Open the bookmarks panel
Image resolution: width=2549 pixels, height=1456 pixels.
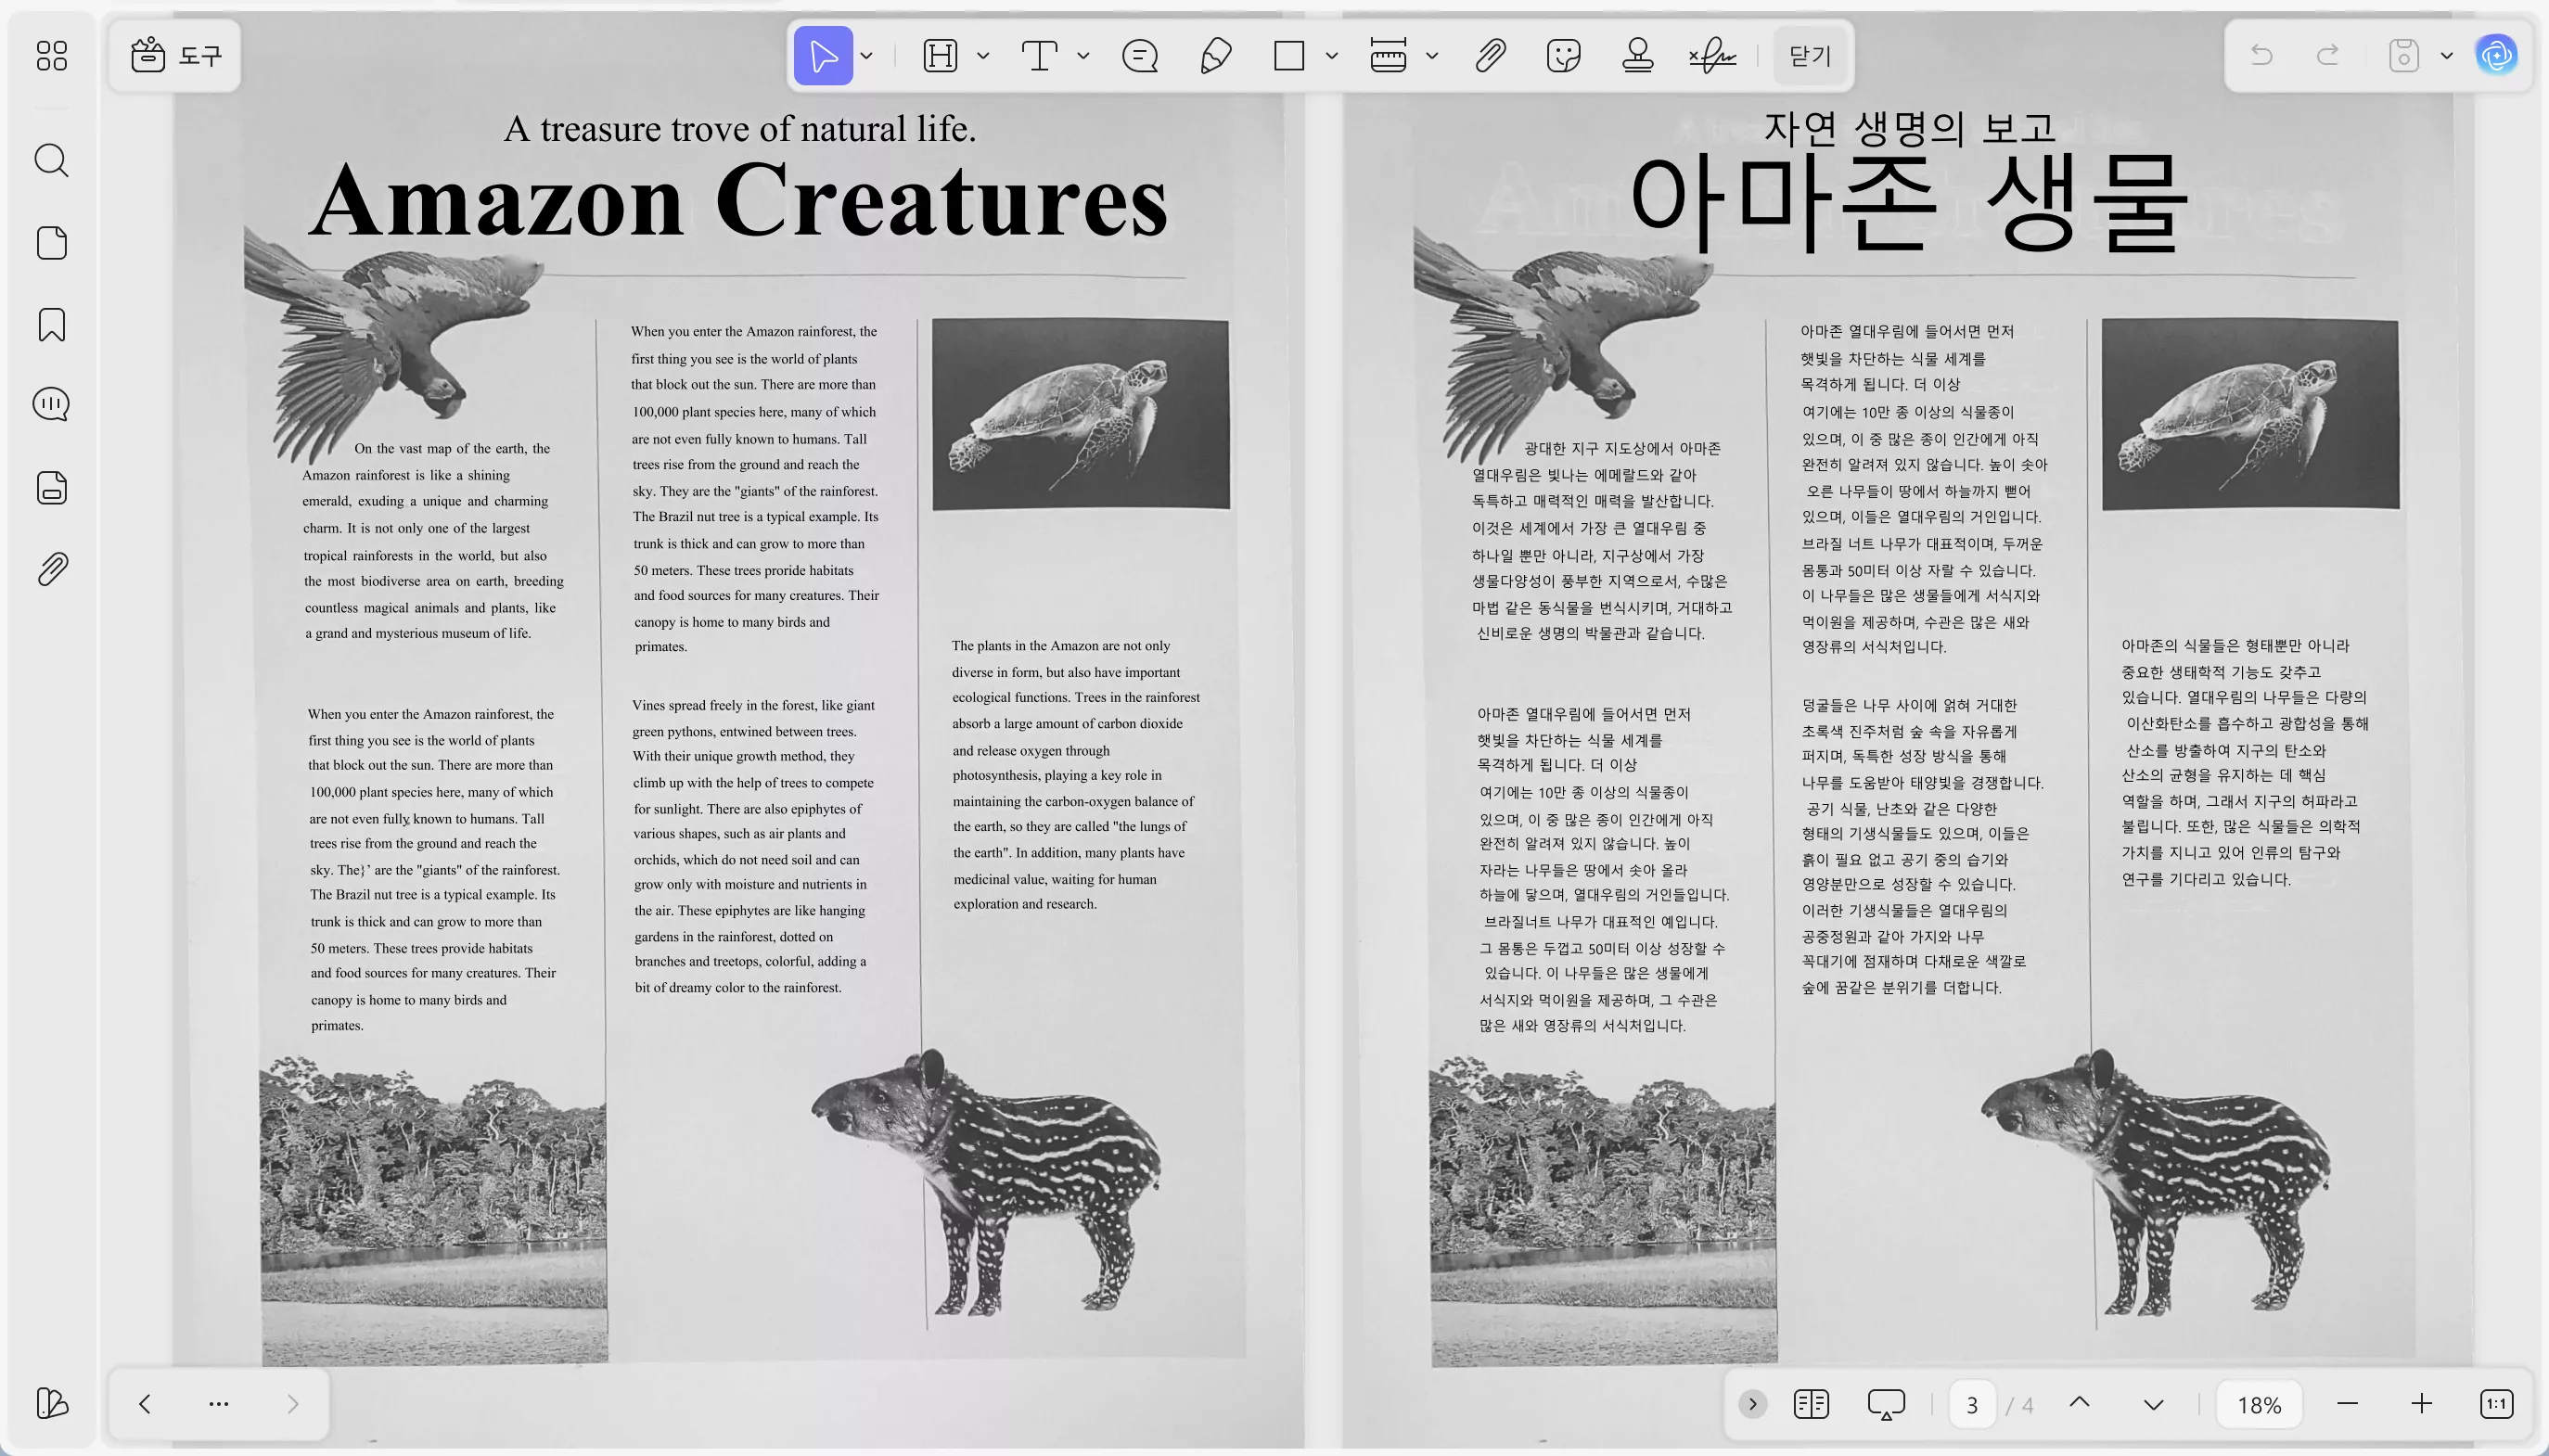click(51, 324)
